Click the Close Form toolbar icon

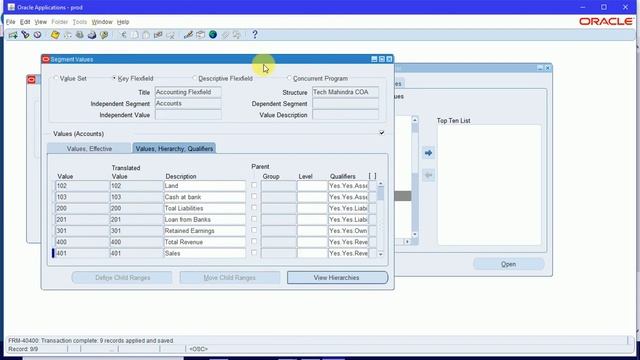pyautogui.click(x=104, y=35)
